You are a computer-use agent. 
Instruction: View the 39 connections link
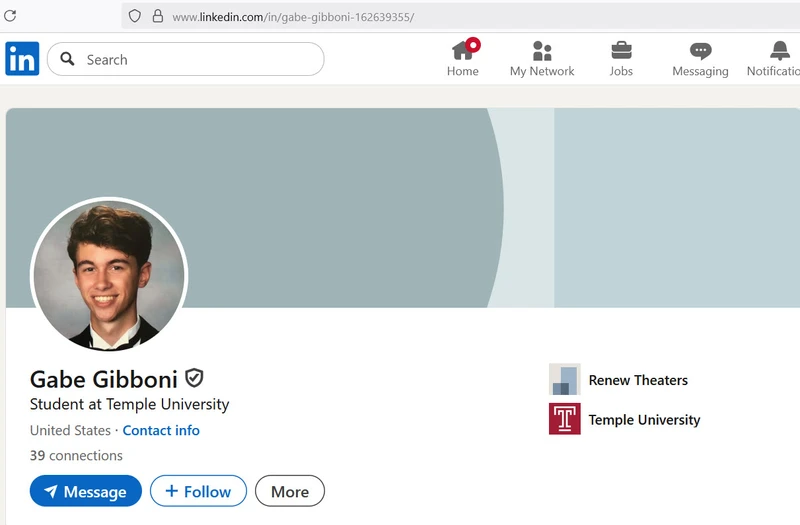click(x=76, y=455)
